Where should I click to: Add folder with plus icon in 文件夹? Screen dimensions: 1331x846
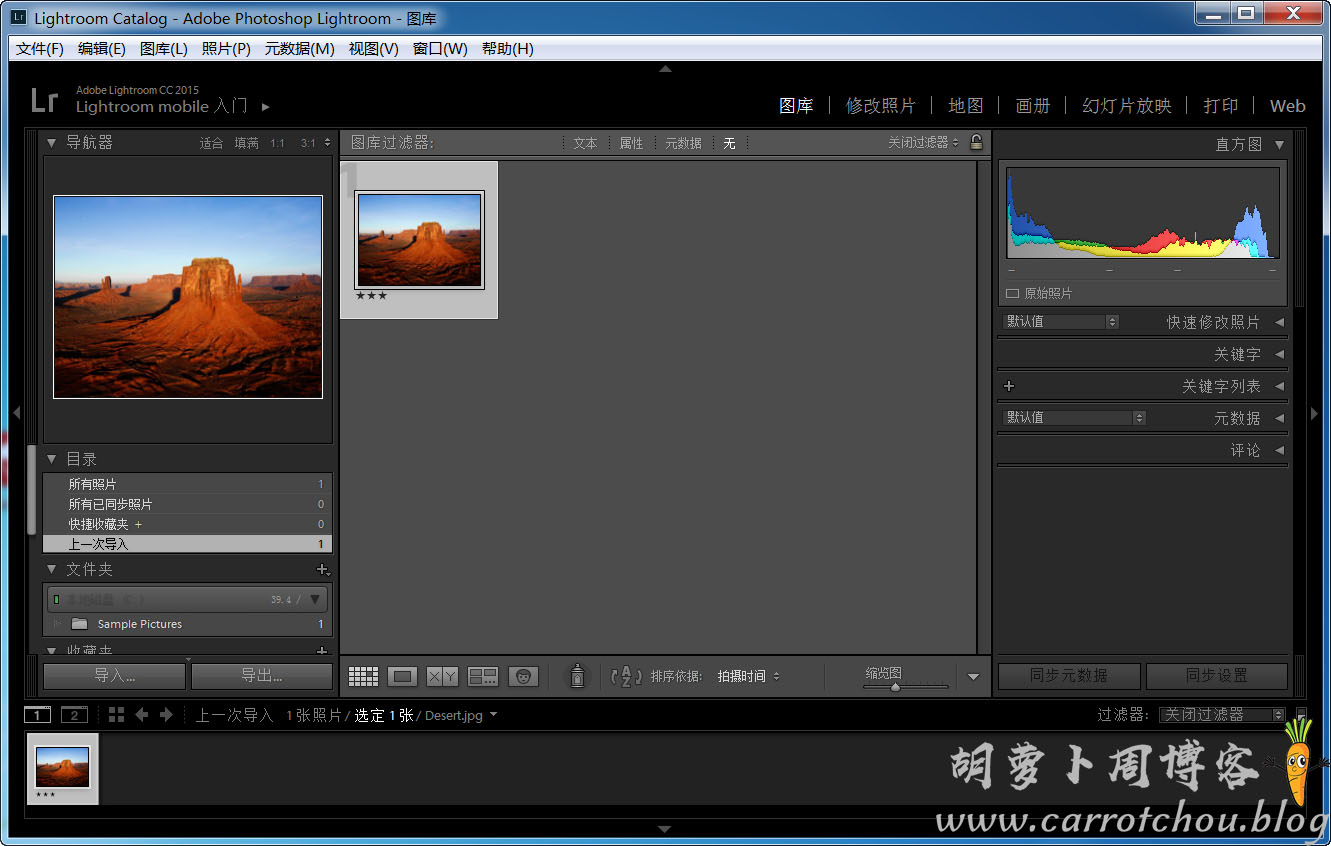(x=322, y=570)
